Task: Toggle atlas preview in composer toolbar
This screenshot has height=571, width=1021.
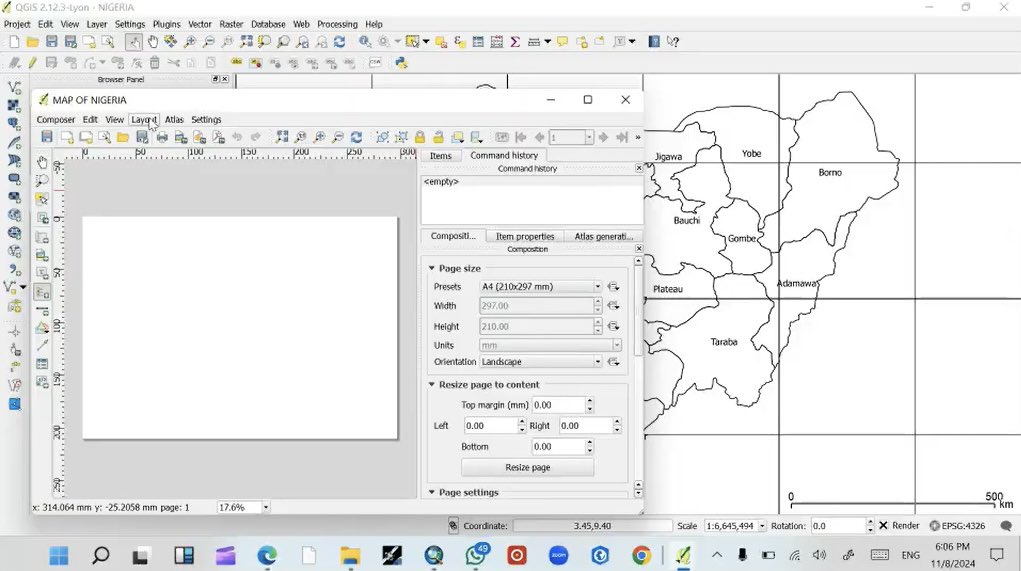Action: coord(502,137)
